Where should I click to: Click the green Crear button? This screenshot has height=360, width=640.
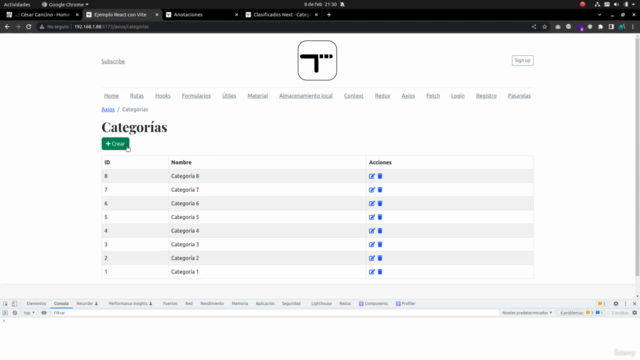pos(116,144)
